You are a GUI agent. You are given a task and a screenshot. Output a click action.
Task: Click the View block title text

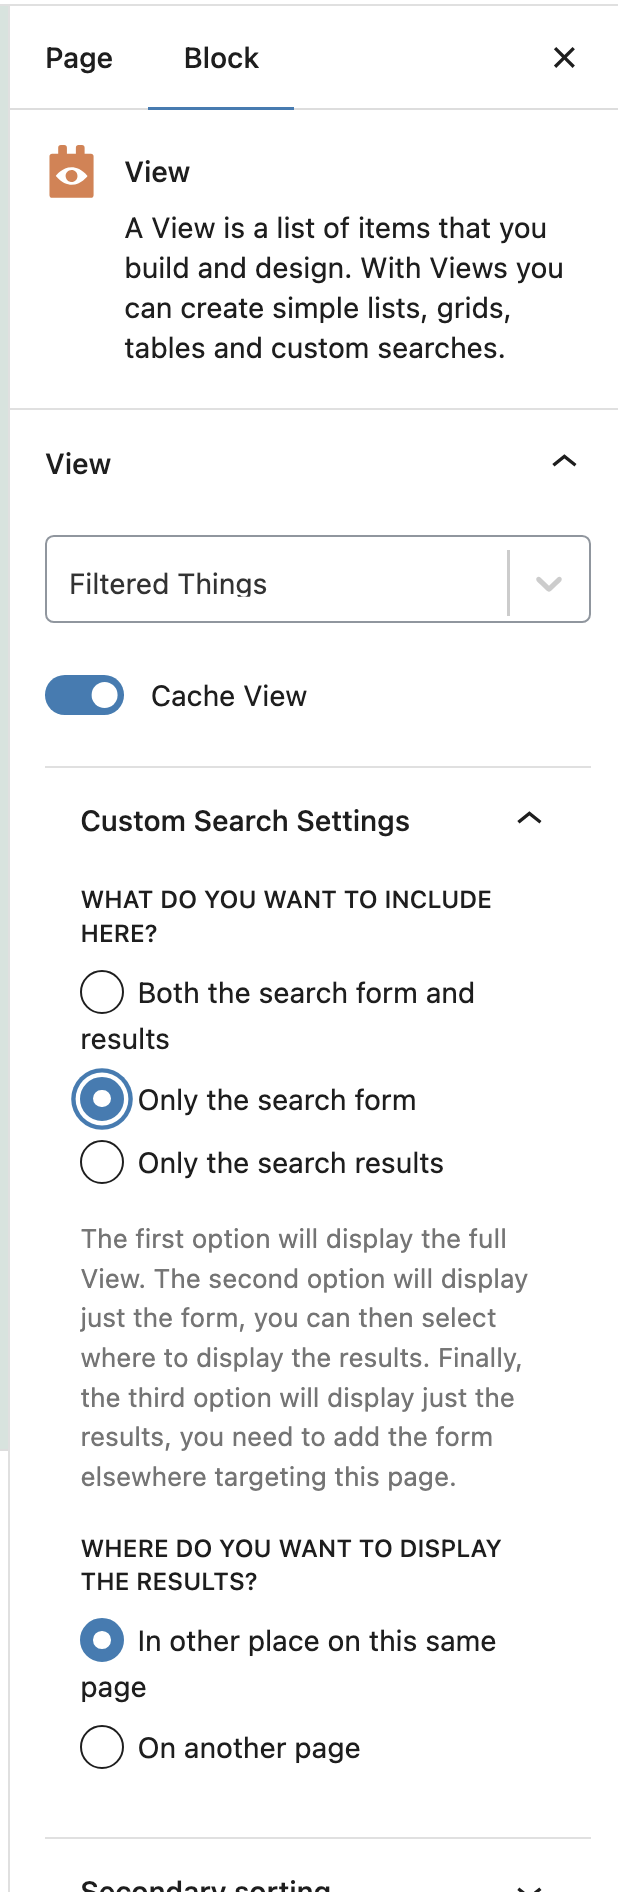click(157, 172)
